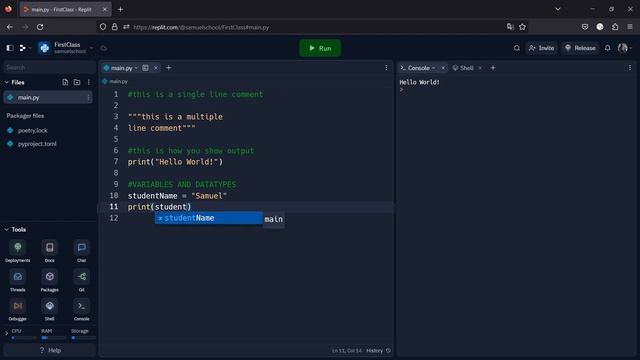This screenshot has width=640, height=360.
Task: Open the browser extensions icon
Action: click(615, 27)
